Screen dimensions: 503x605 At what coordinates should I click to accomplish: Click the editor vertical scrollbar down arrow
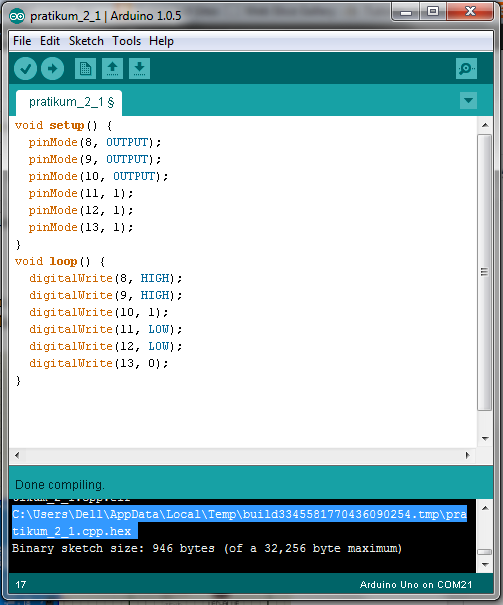pos(485,439)
